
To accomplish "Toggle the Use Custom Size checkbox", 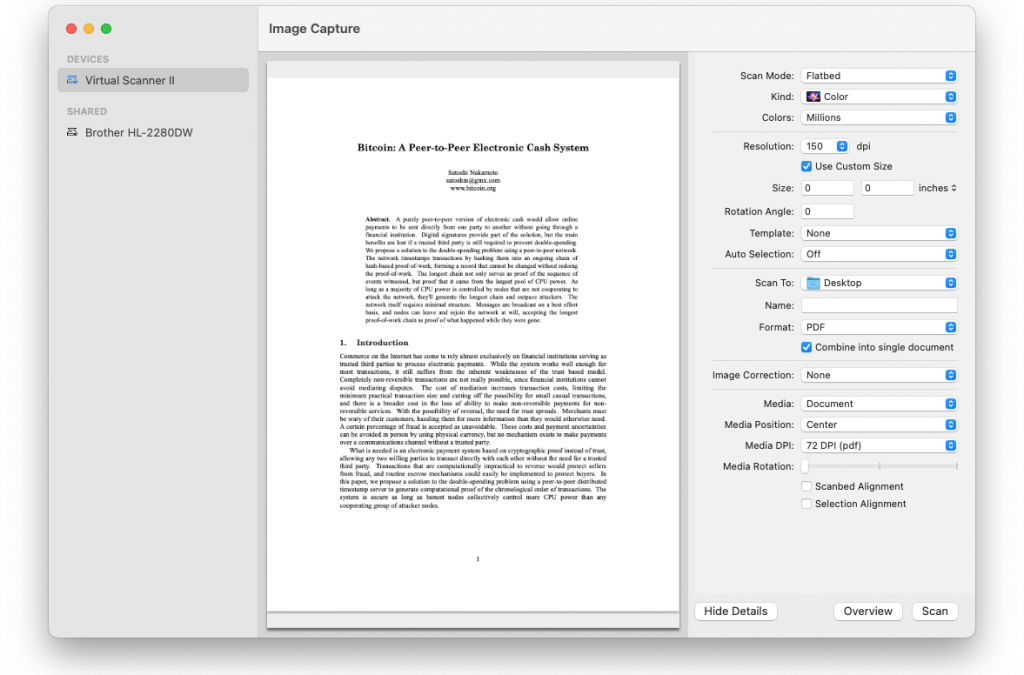I will (807, 166).
